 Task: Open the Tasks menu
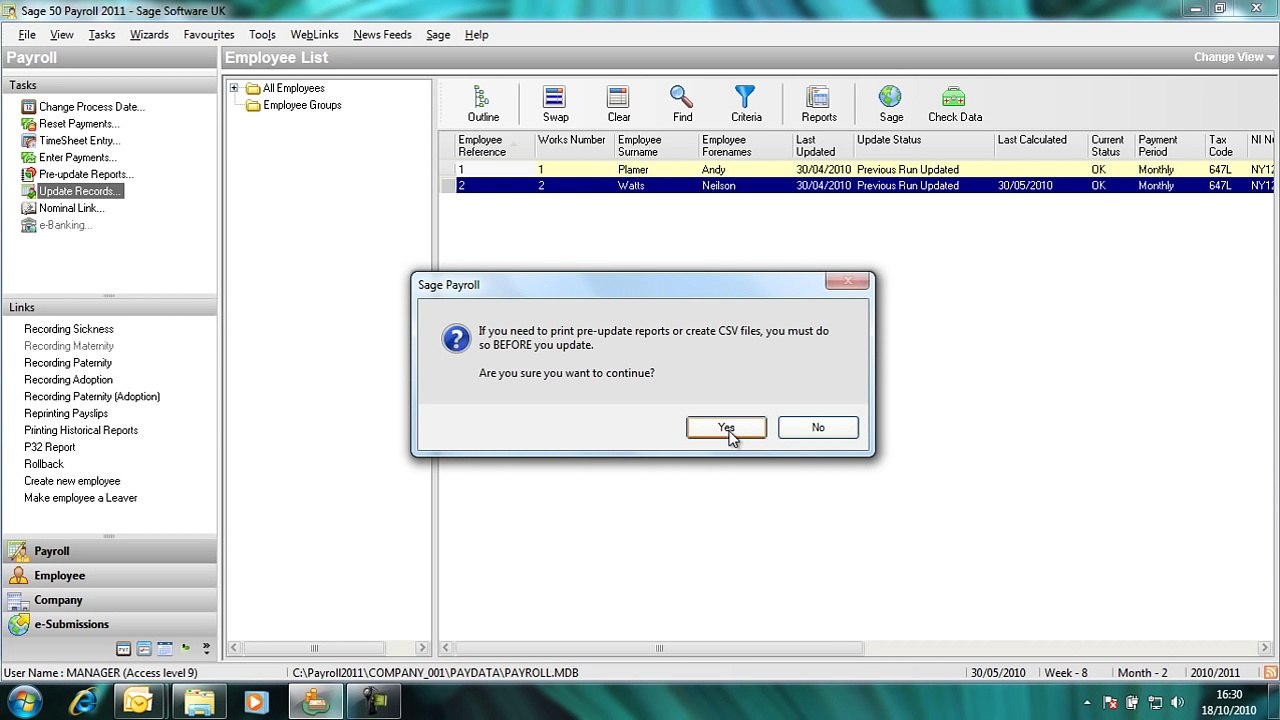(101, 34)
